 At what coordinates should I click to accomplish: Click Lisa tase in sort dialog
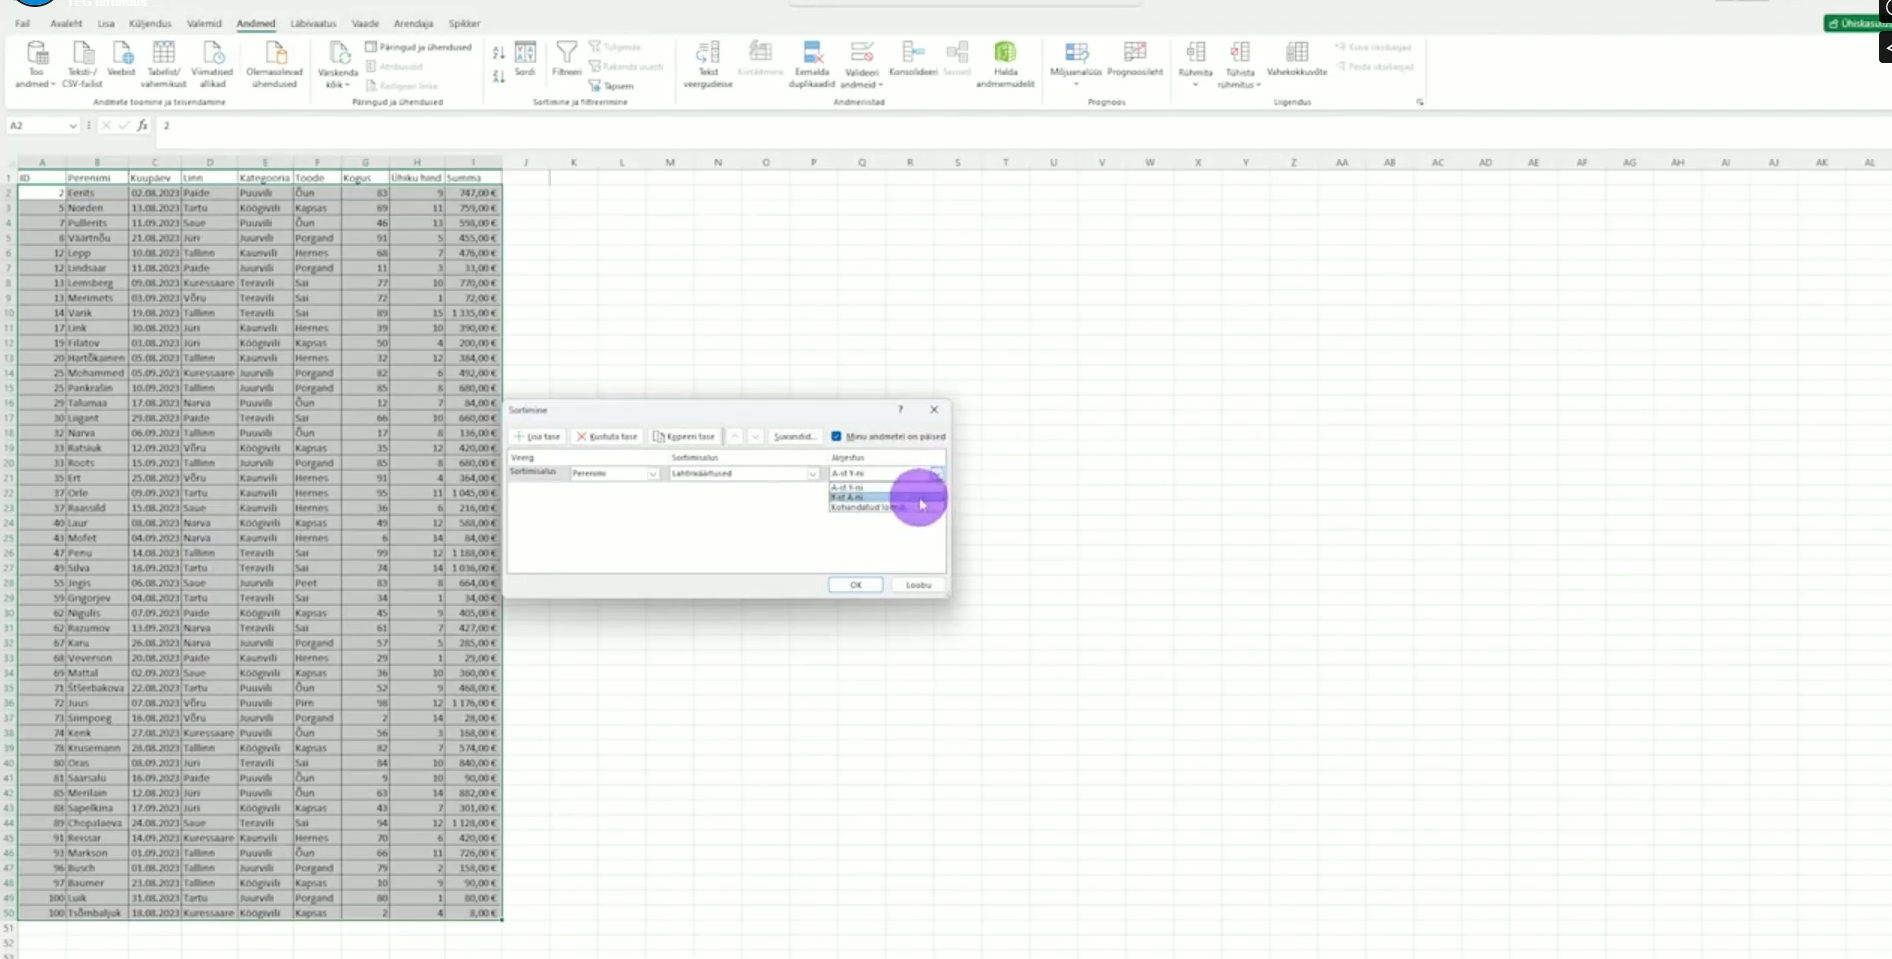pyautogui.click(x=538, y=437)
